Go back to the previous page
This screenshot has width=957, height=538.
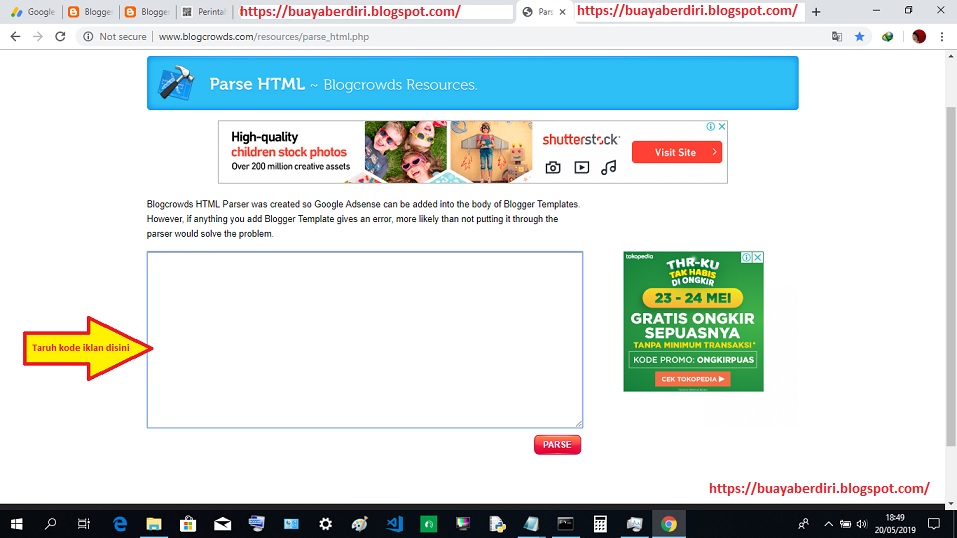click(x=15, y=37)
